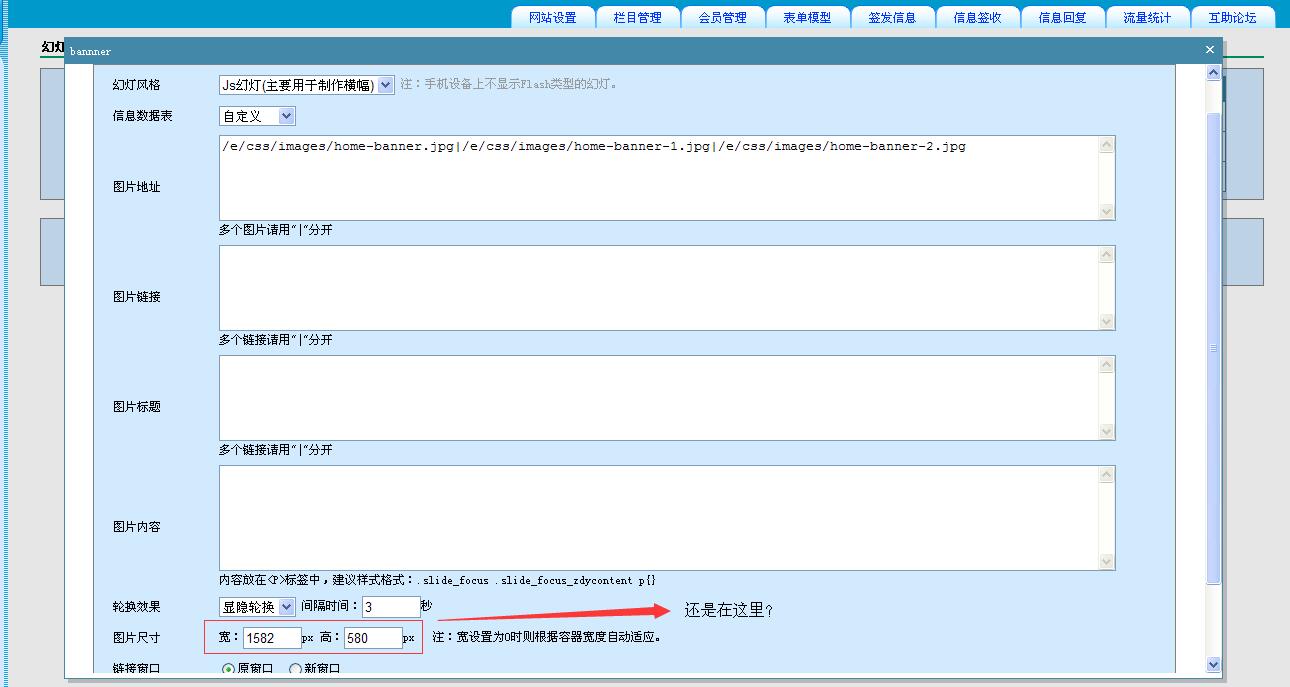
Task: Click the 间隔时间 interval field
Action: [x=391, y=607]
